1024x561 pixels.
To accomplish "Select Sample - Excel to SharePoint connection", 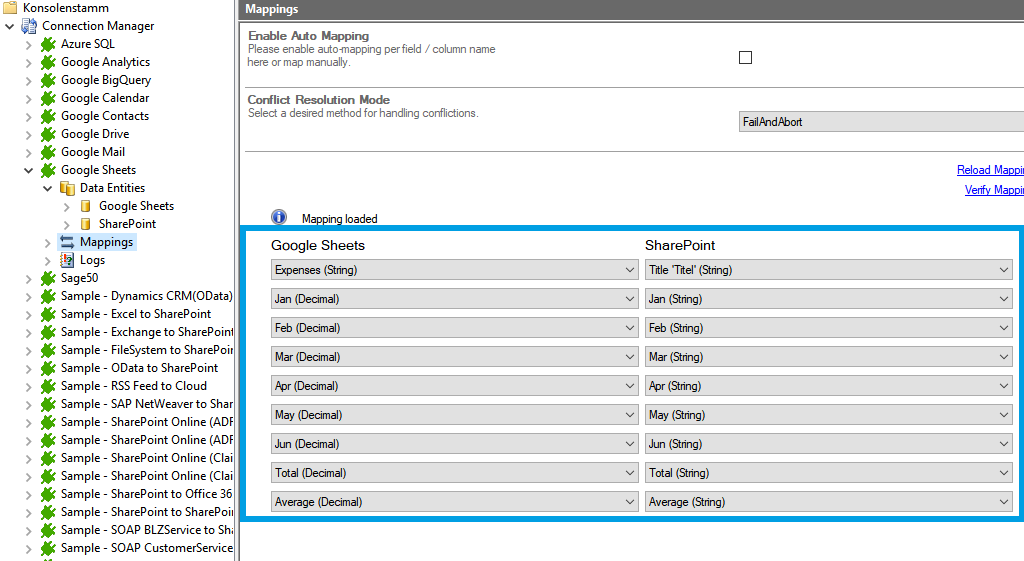I will [135, 314].
